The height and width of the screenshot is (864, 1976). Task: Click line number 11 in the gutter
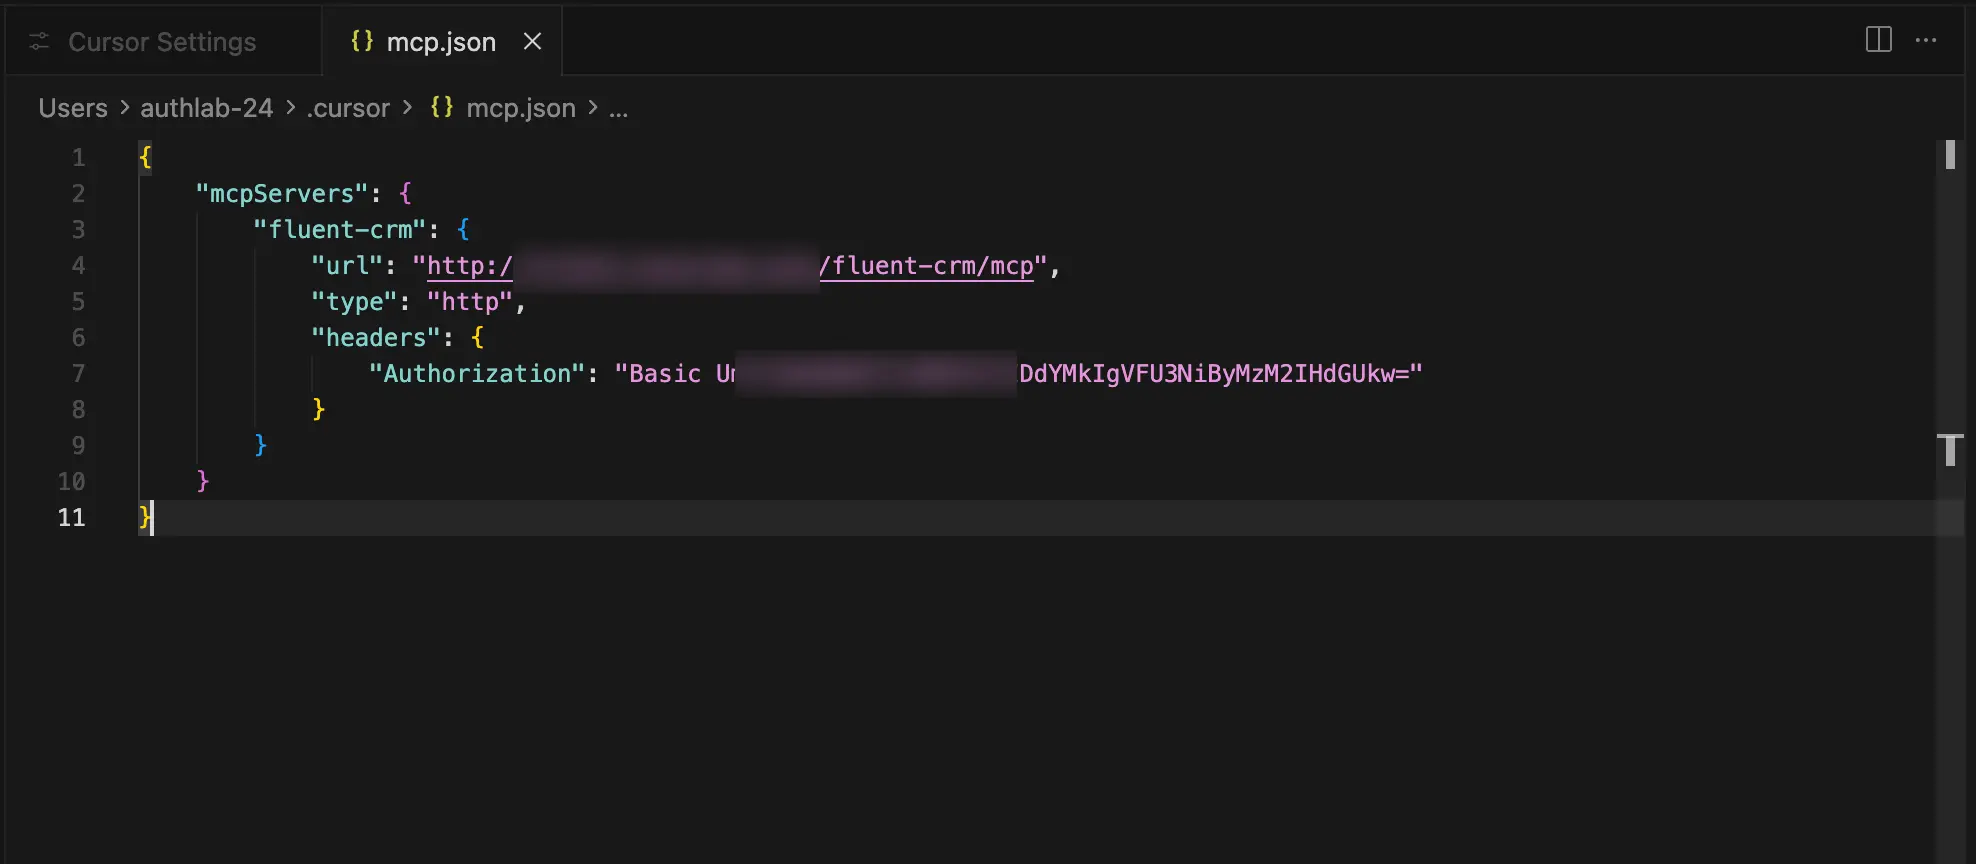[x=72, y=518]
